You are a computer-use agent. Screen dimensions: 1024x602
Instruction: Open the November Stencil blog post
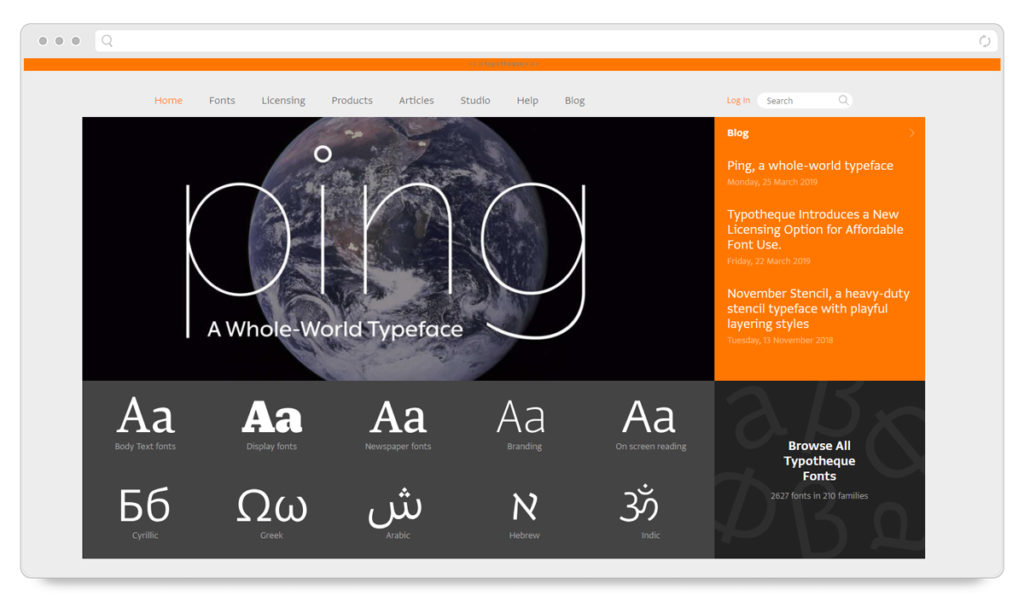pyautogui.click(x=818, y=308)
